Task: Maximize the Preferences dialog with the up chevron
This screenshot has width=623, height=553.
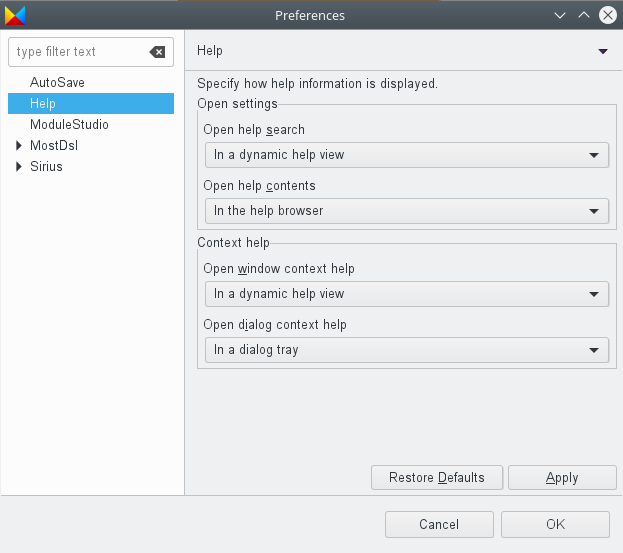Action: pos(584,15)
